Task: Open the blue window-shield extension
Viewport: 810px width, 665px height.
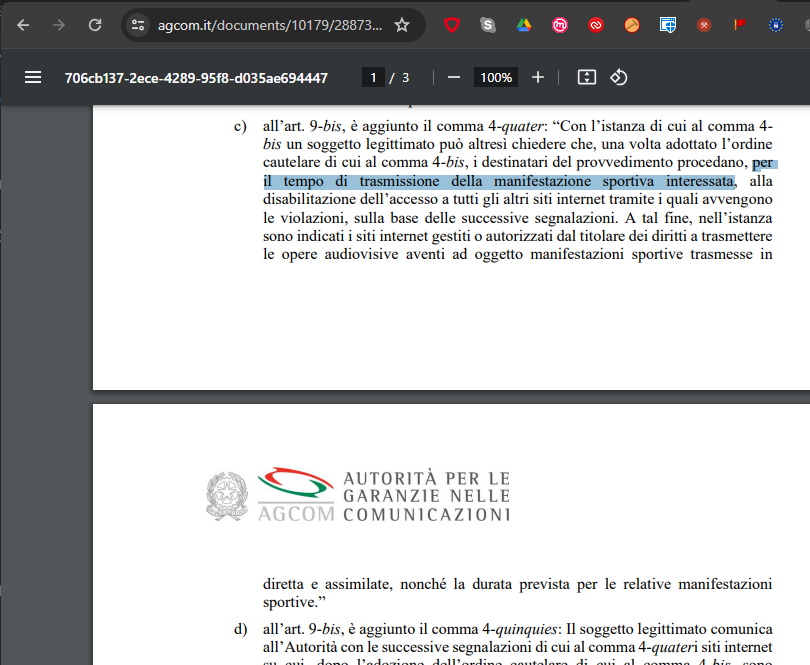Action: coord(667,25)
